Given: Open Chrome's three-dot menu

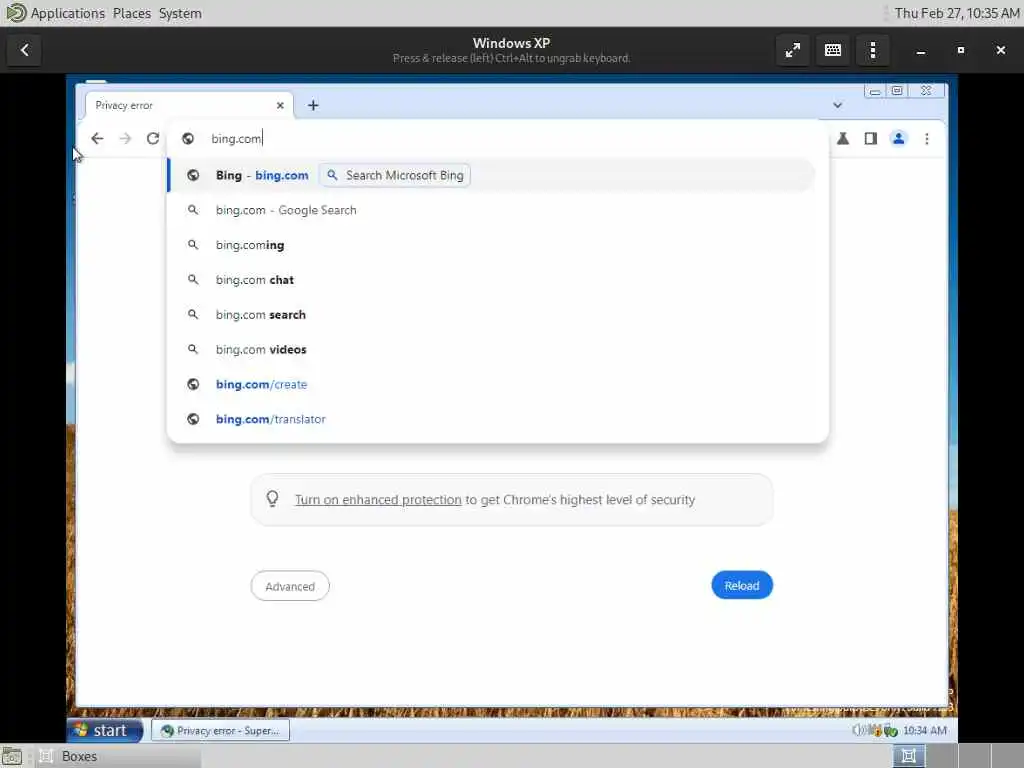Looking at the screenshot, I should click(x=927, y=138).
